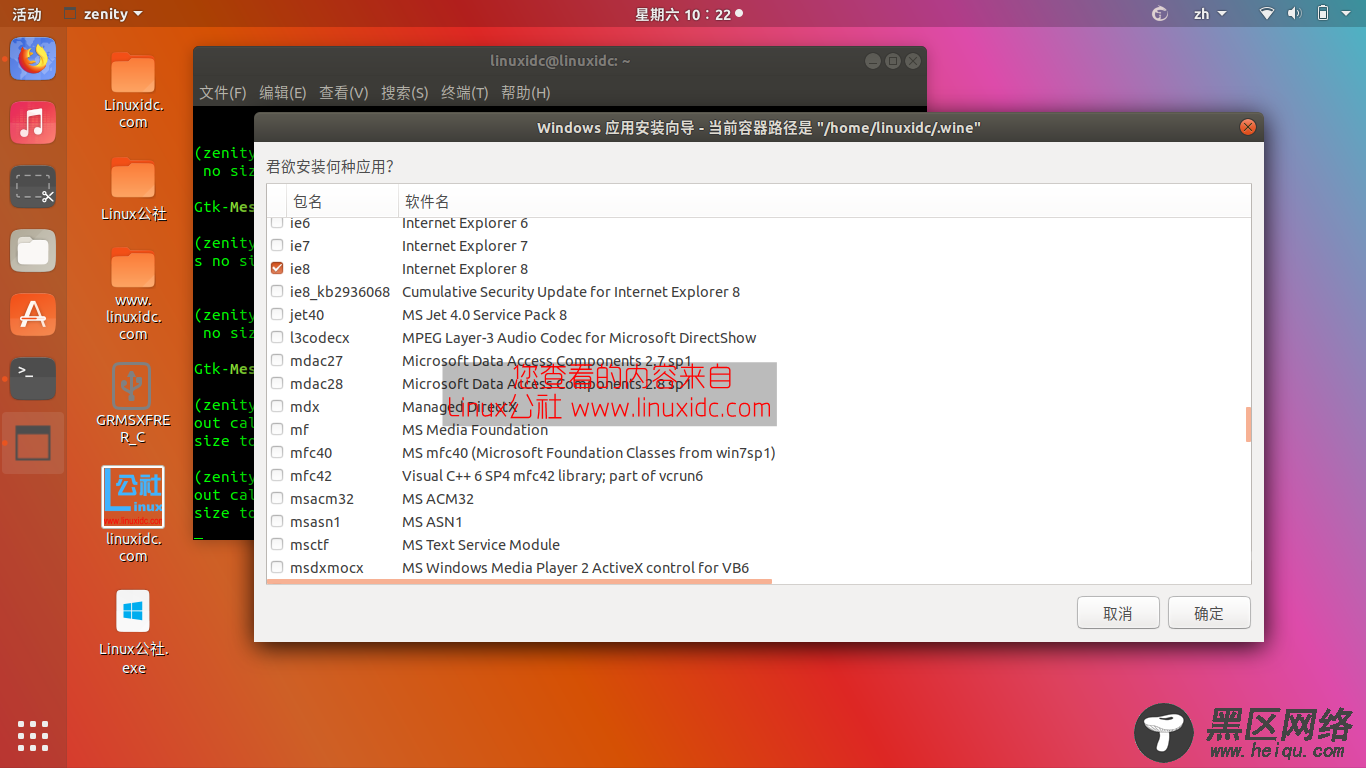Click the horizontal scrollbar at list bottom
Screen dimensions: 1366x768
[519, 580]
